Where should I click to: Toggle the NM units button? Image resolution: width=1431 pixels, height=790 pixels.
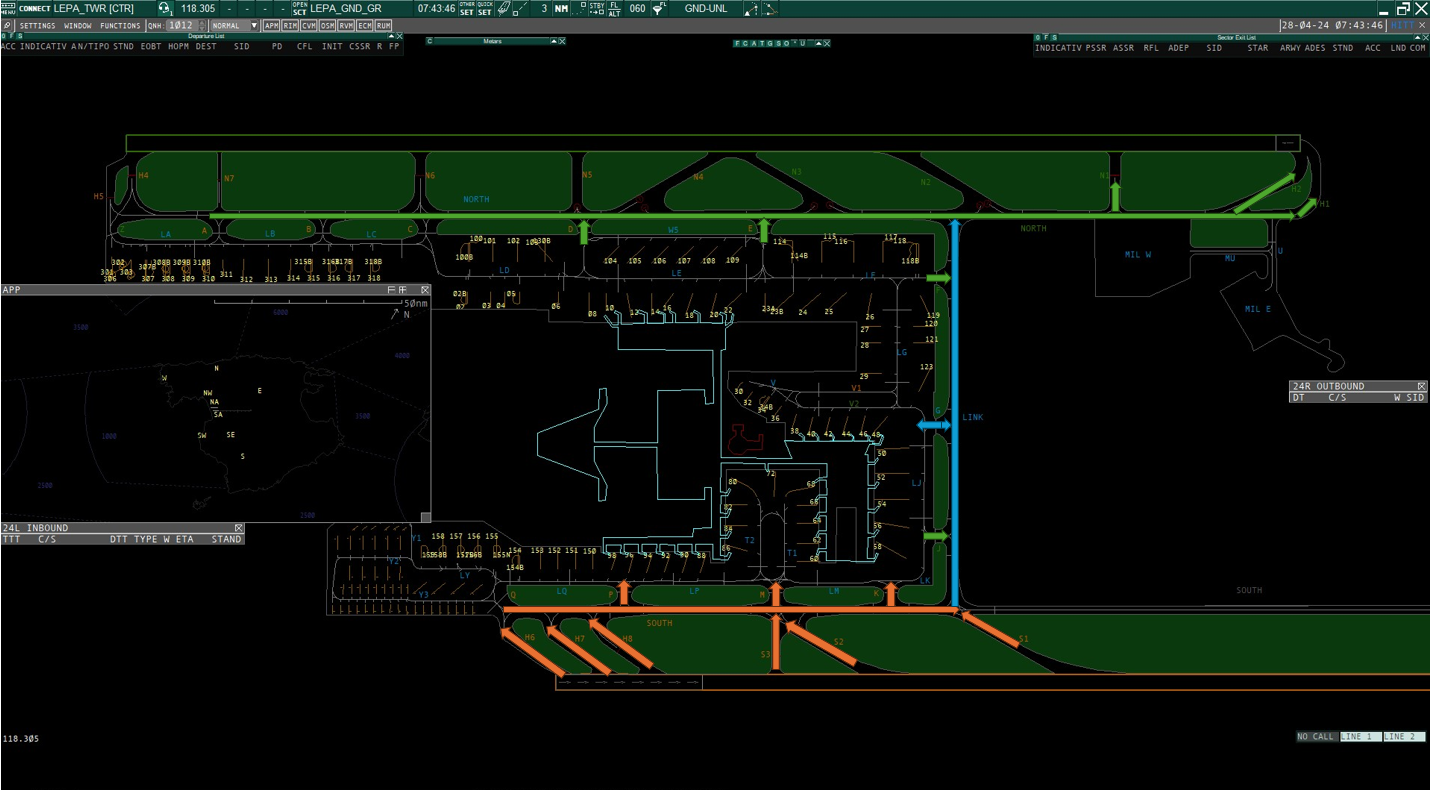(561, 8)
